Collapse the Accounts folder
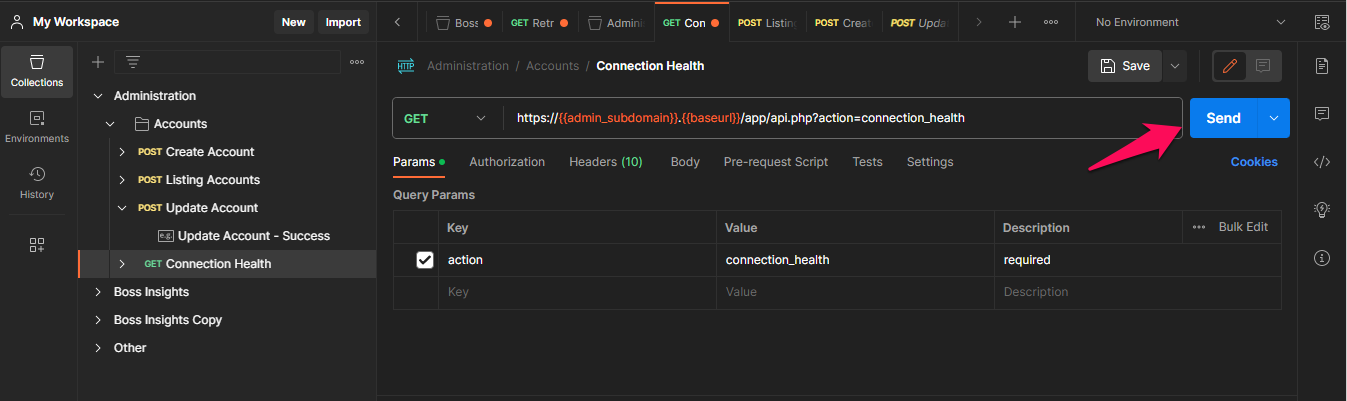This screenshot has width=1347, height=401. pyautogui.click(x=112, y=124)
